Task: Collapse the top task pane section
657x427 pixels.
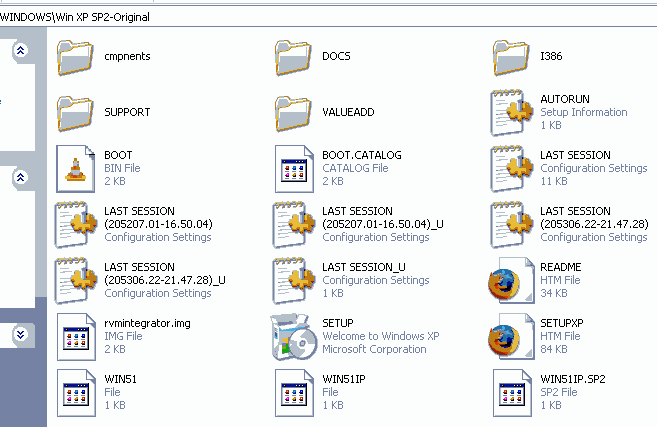Action: [x=21, y=51]
